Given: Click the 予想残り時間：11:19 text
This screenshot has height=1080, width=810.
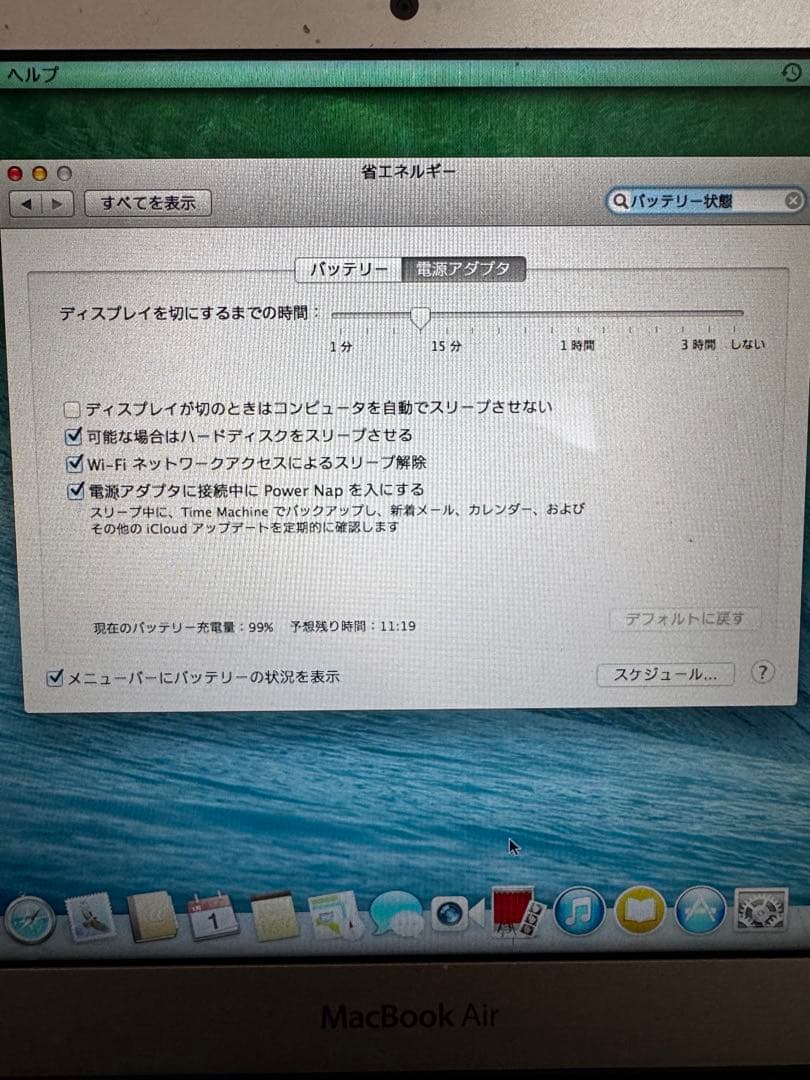Looking at the screenshot, I should (x=353, y=626).
